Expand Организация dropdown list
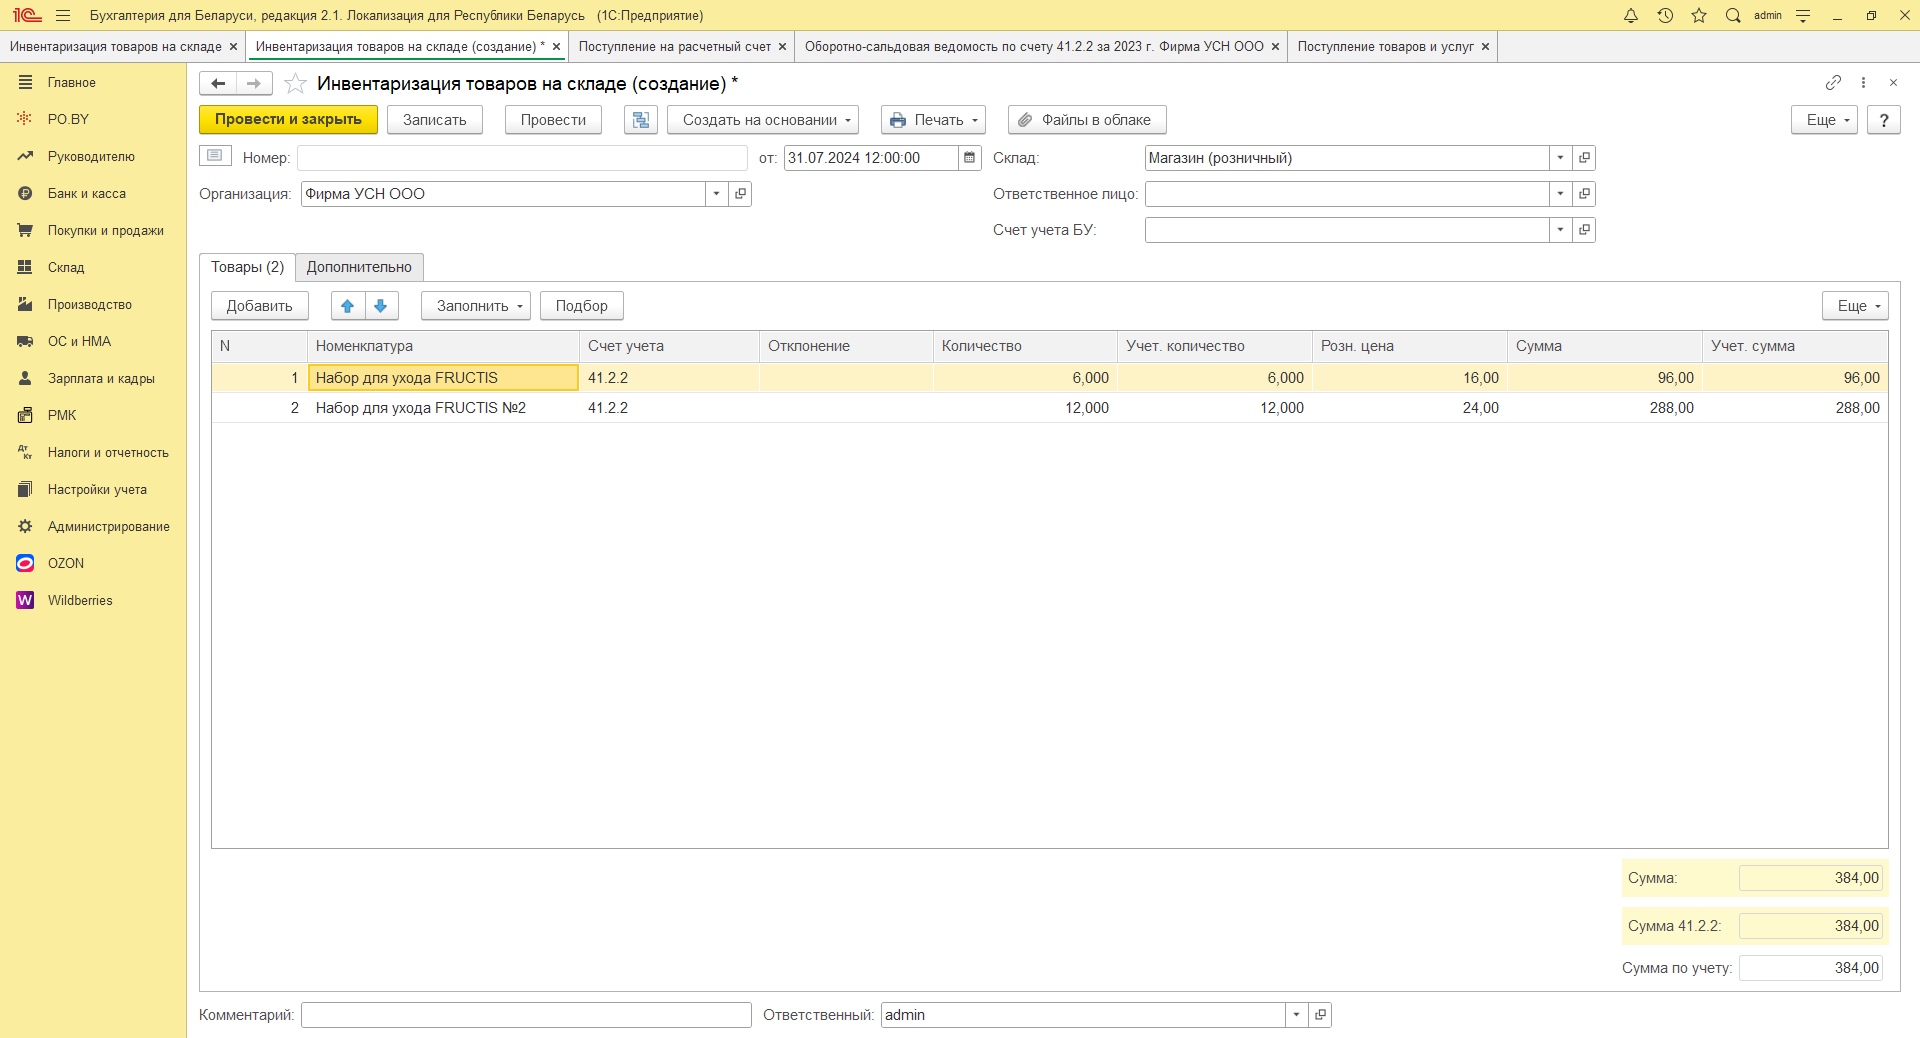Image resolution: width=1920 pixels, height=1038 pixels. tap(717, 194)
